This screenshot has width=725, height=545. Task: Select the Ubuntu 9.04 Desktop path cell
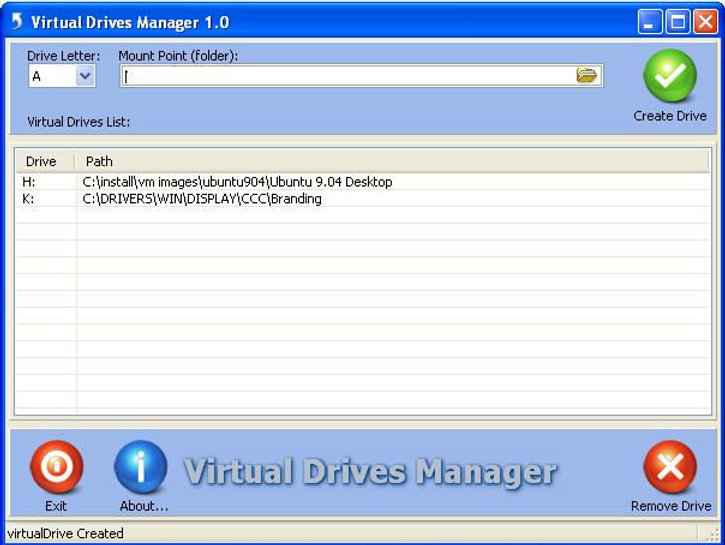[x=238, y=182]
